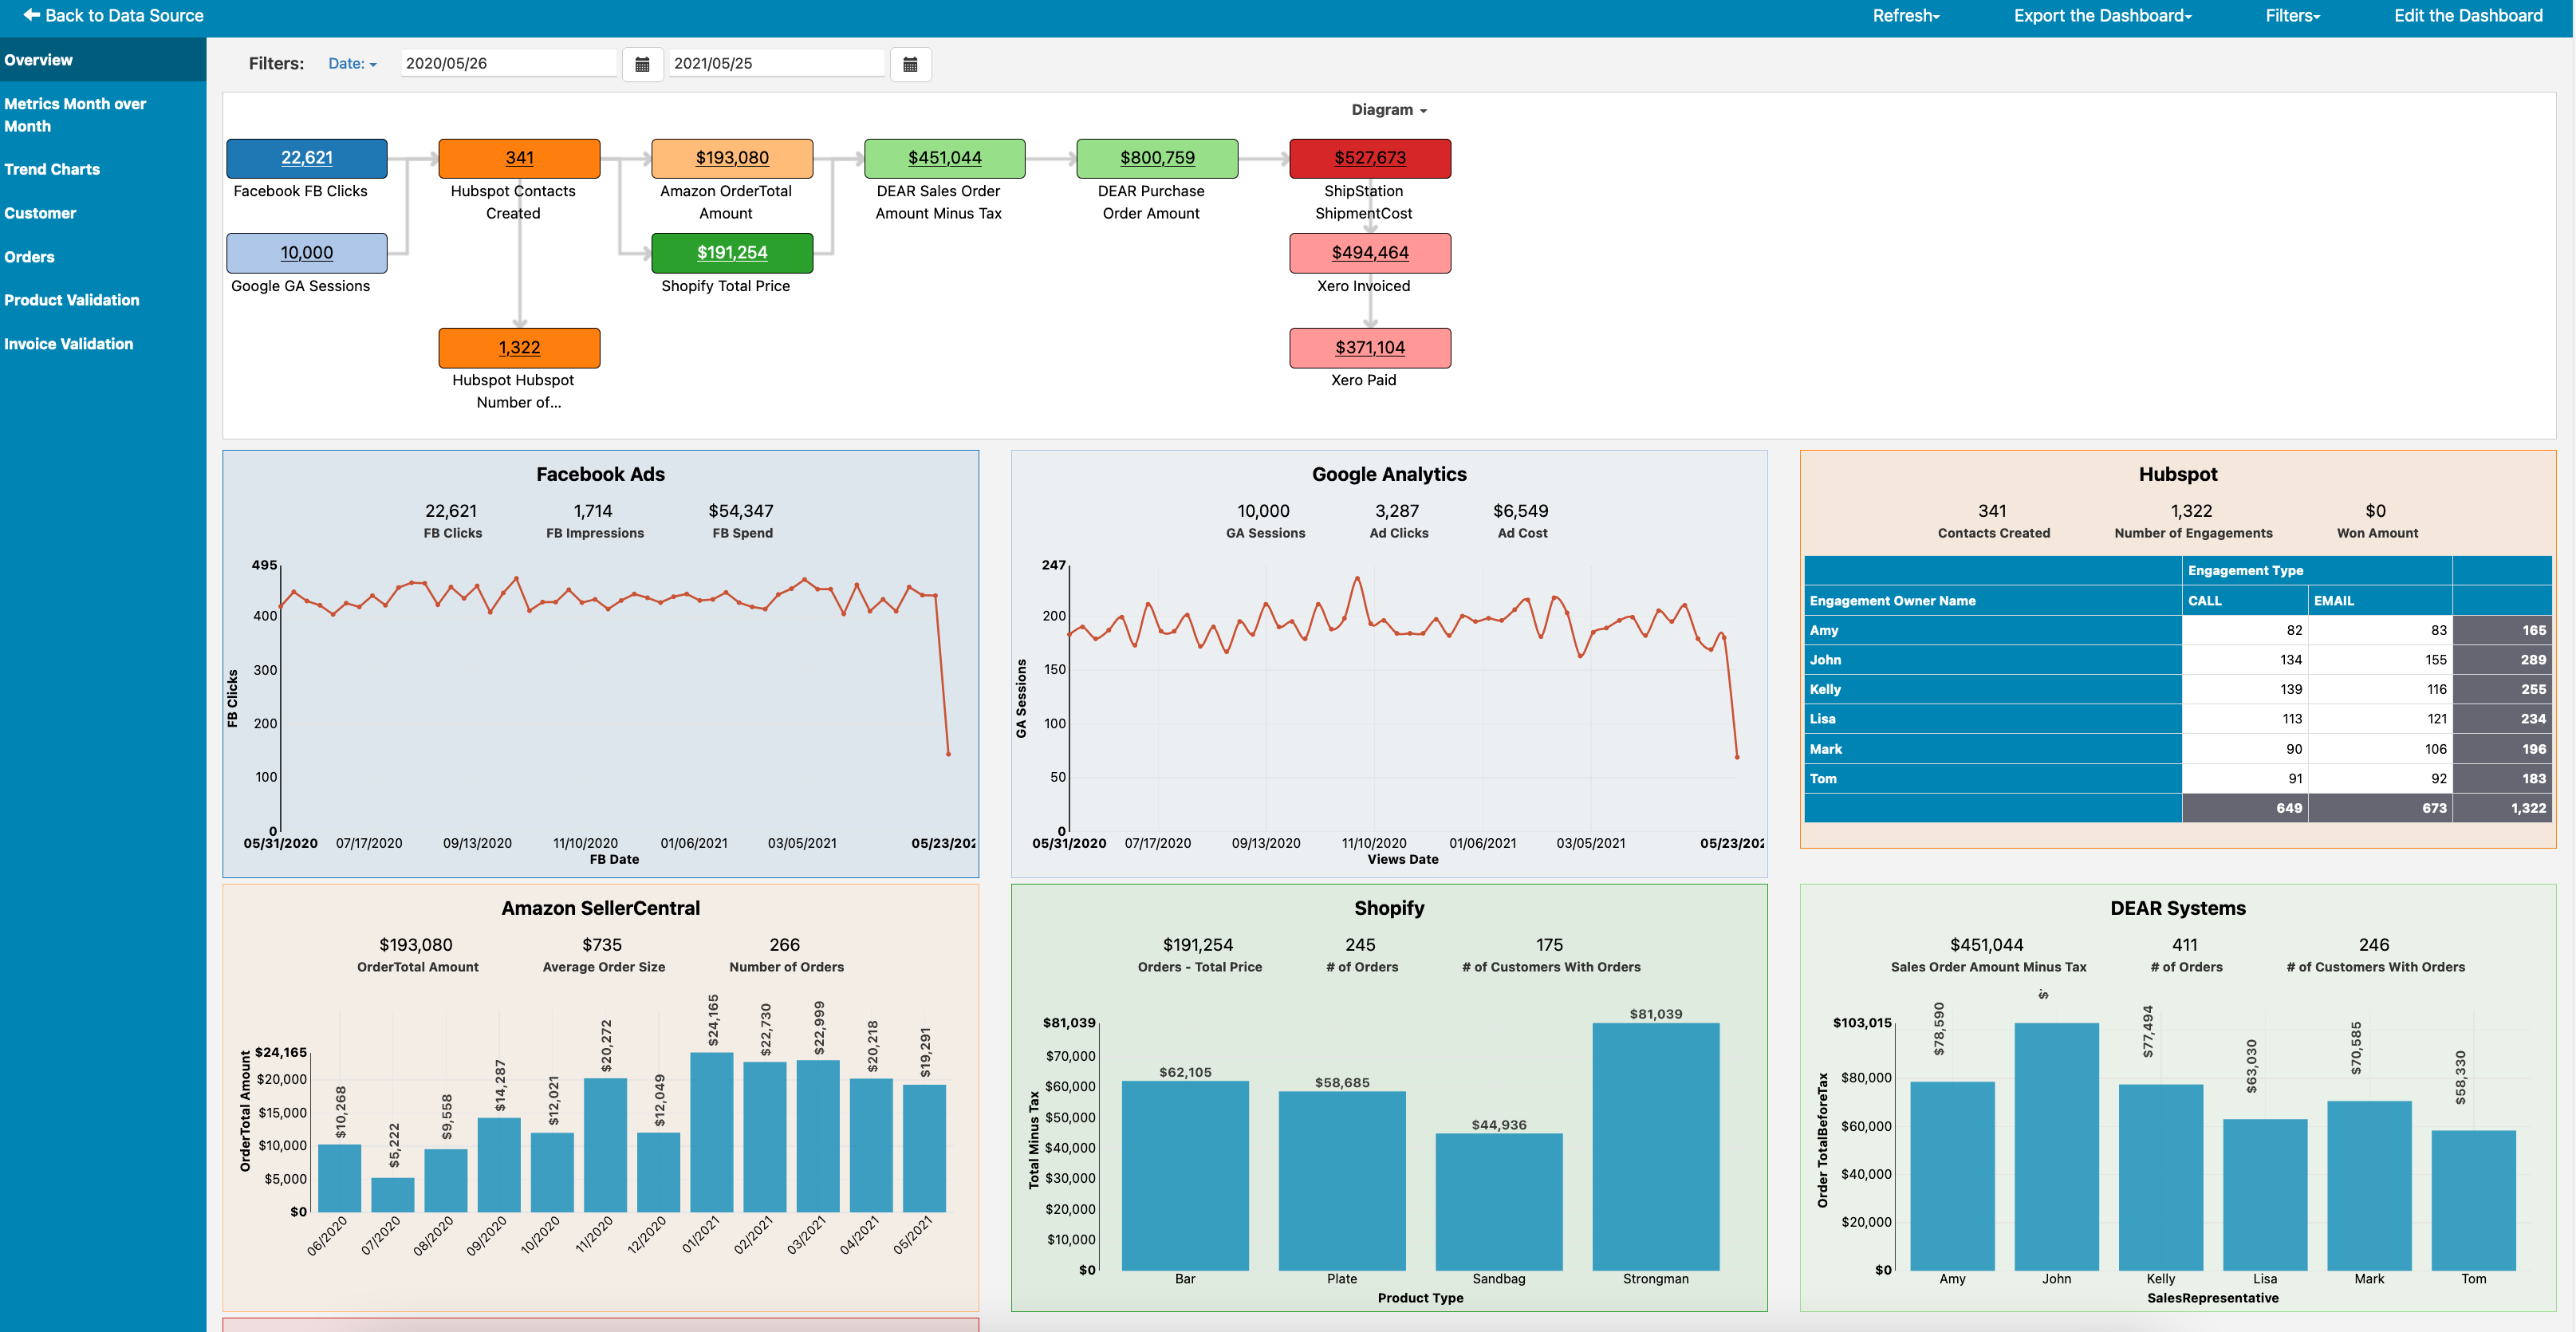
Task: Open the Date filter dropdown
Action: coord(352,63)
